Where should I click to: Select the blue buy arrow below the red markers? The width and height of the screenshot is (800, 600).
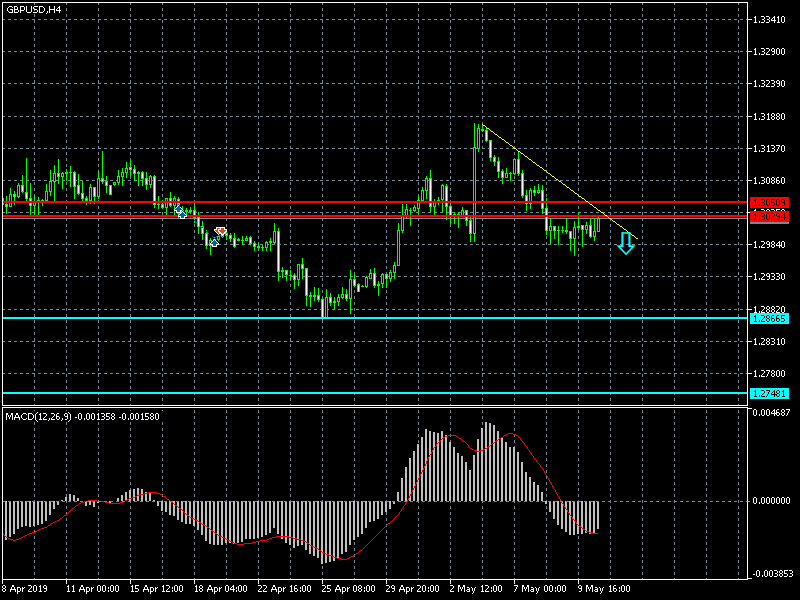pos(214,242)
